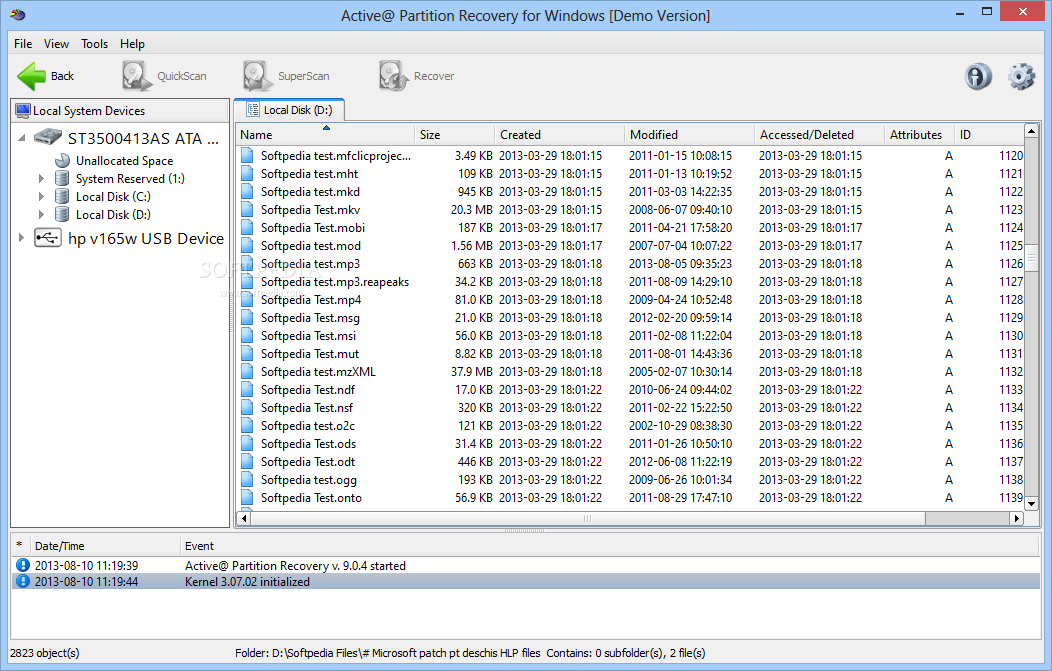This screenshot has height=671, width=1052.
Task: Click the file icon of Softpedia test.mht
Action: point(247,174)
